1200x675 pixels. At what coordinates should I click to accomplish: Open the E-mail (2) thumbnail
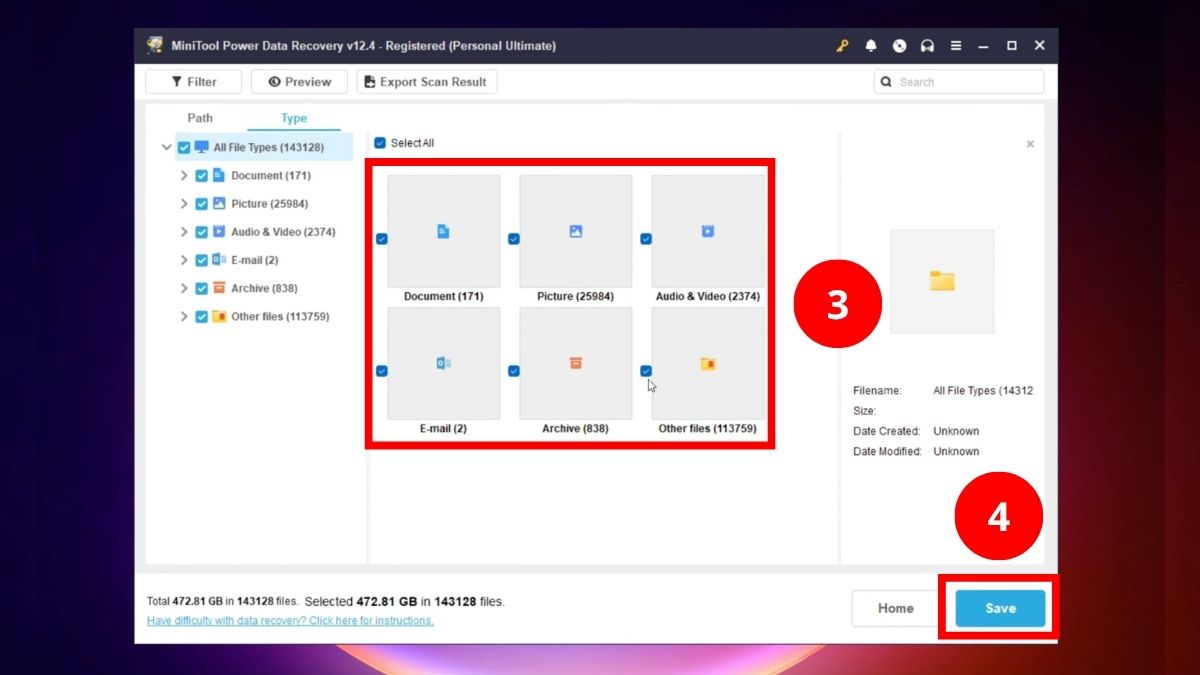(443, 364)
